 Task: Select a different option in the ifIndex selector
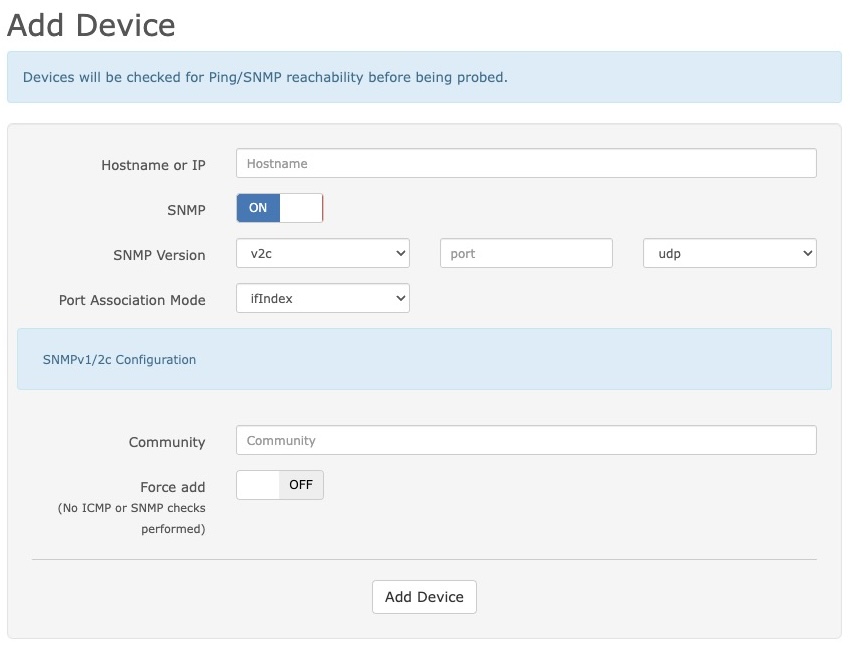[322, 298]
